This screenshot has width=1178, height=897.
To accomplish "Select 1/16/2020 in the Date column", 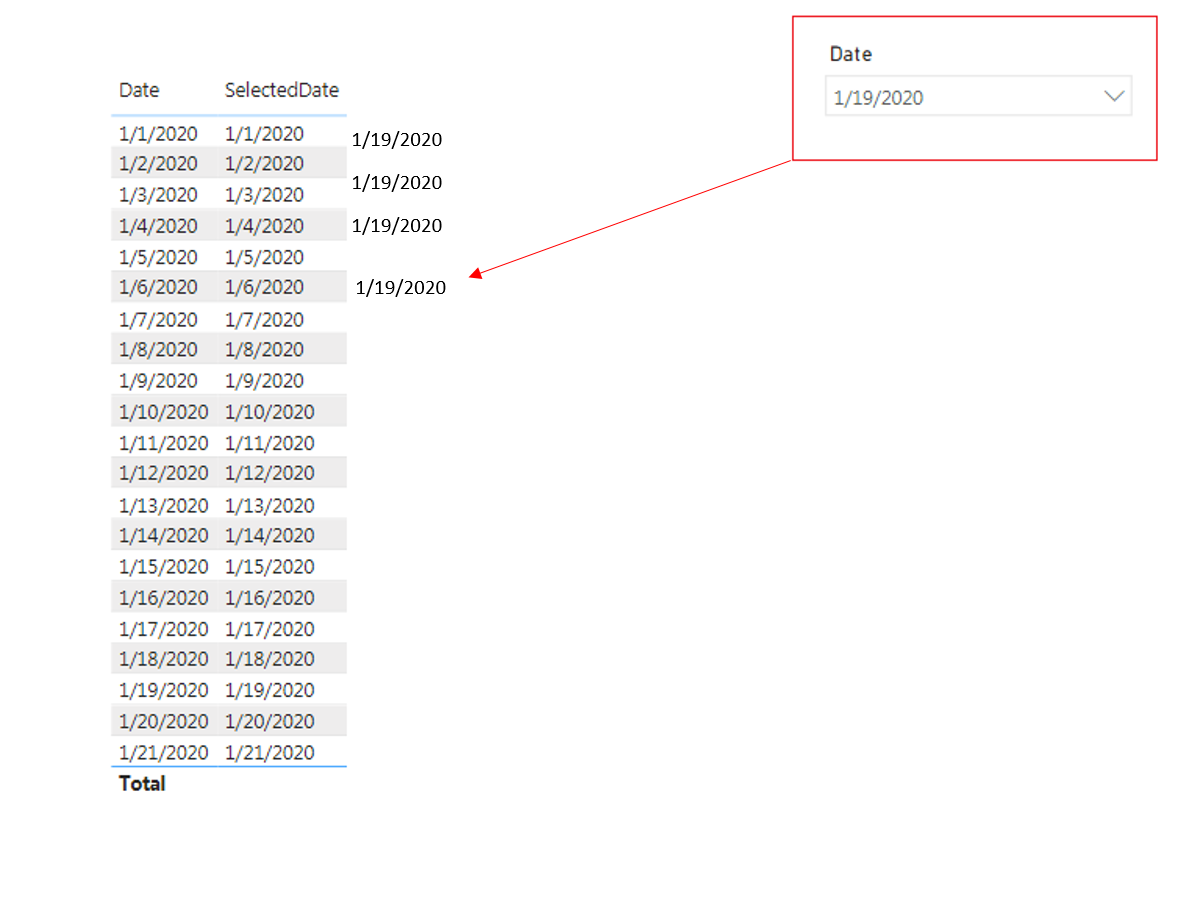I will coord(163,598).
